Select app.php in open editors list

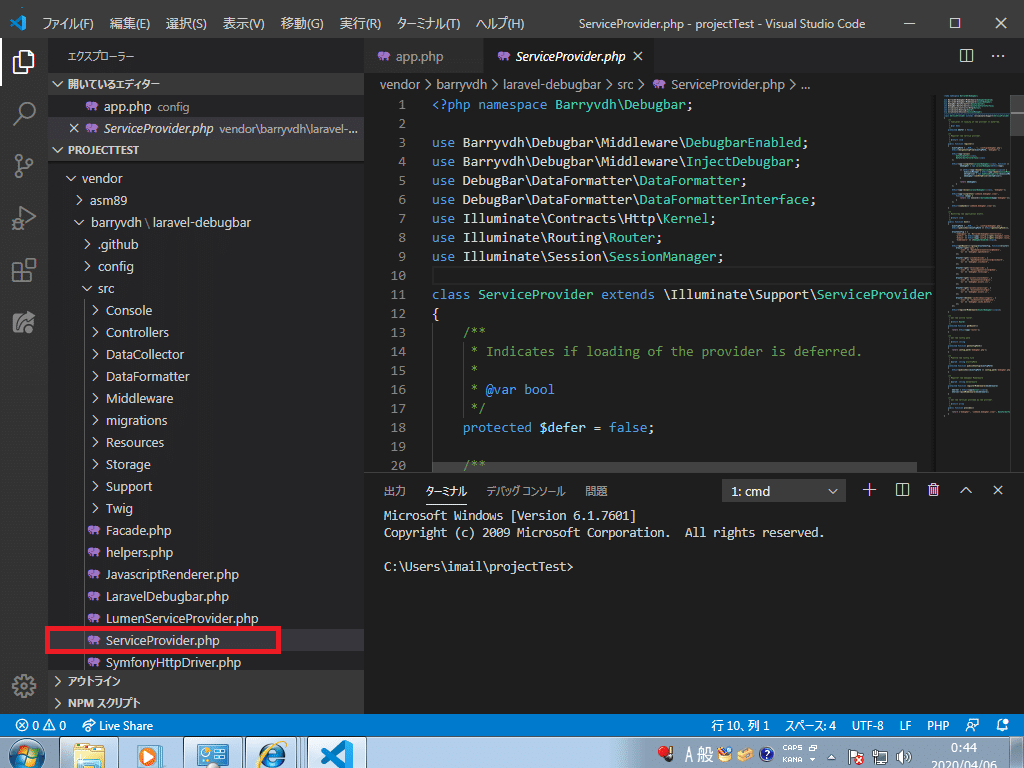205,106
